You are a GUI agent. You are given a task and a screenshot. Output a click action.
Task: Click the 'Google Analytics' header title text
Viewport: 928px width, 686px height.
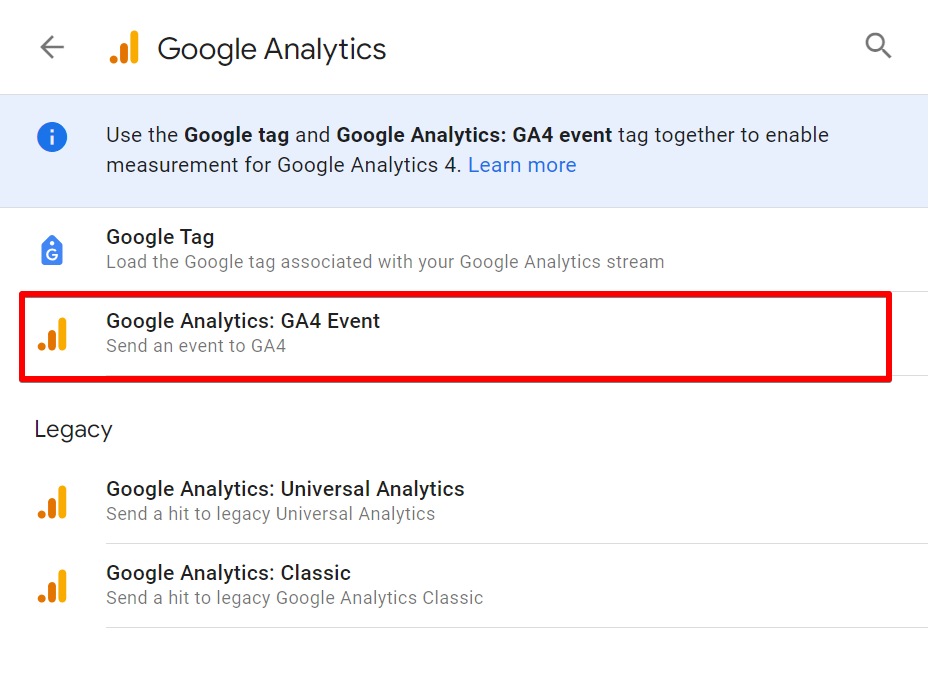(x=271, y=49)
